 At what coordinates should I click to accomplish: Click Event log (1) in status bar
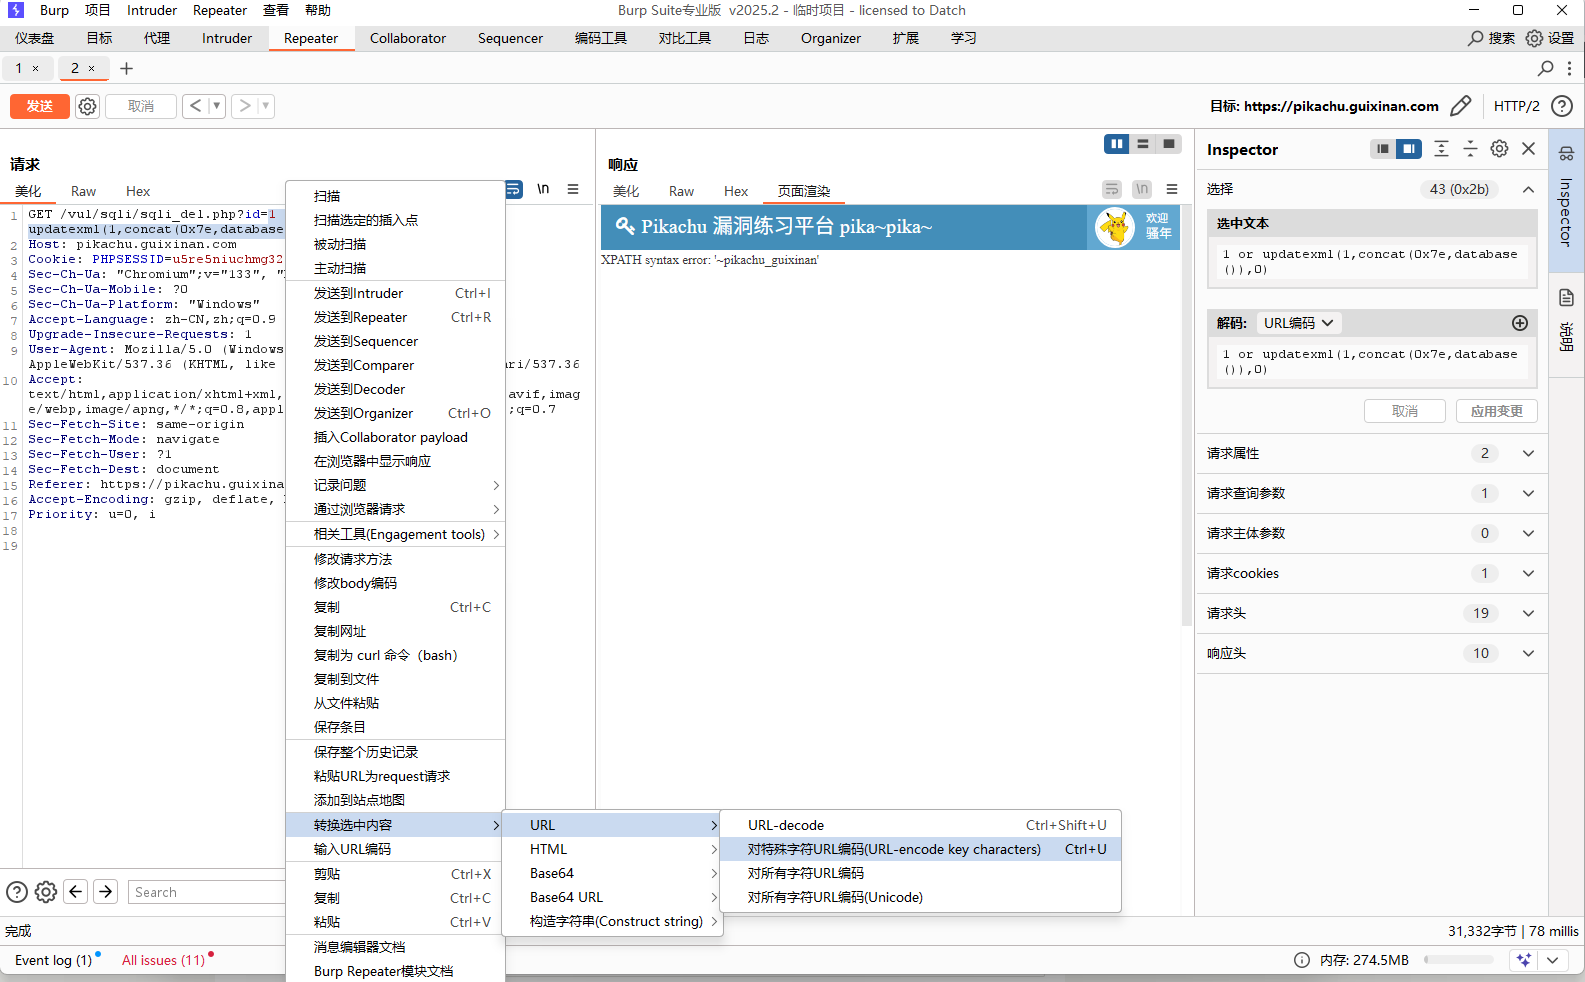[53, 960]
